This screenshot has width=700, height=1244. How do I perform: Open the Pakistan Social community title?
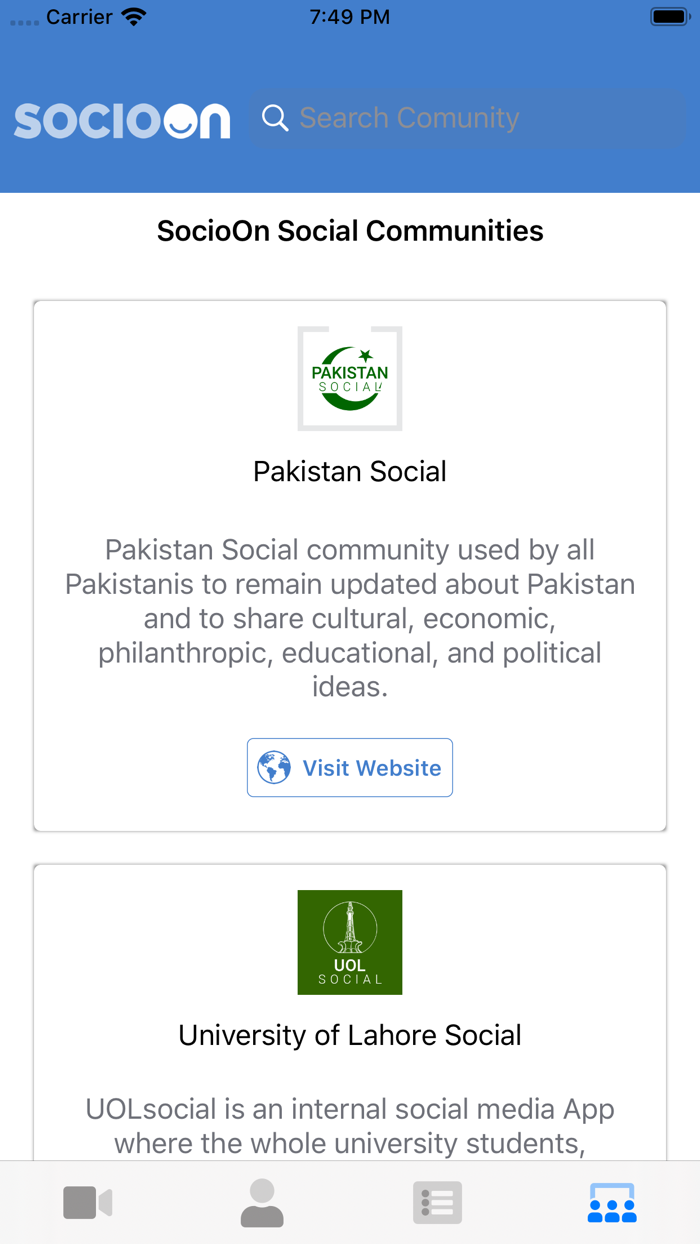(349, 471)
